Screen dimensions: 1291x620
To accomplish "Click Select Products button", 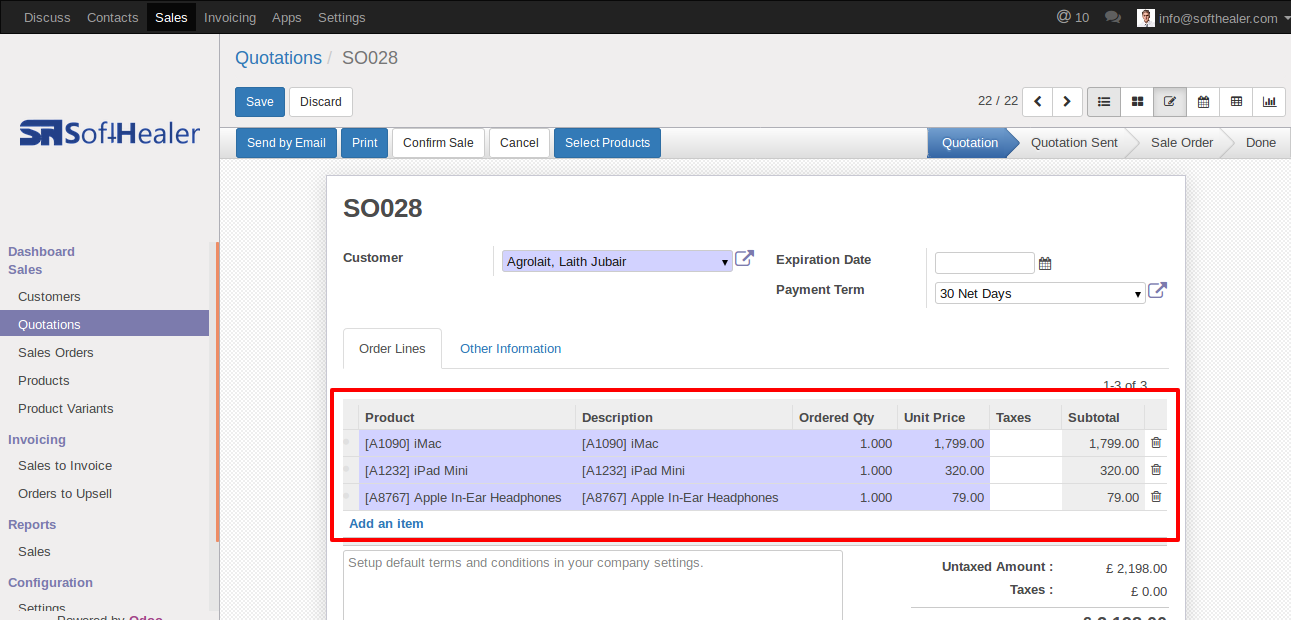I will pos(607,143).
